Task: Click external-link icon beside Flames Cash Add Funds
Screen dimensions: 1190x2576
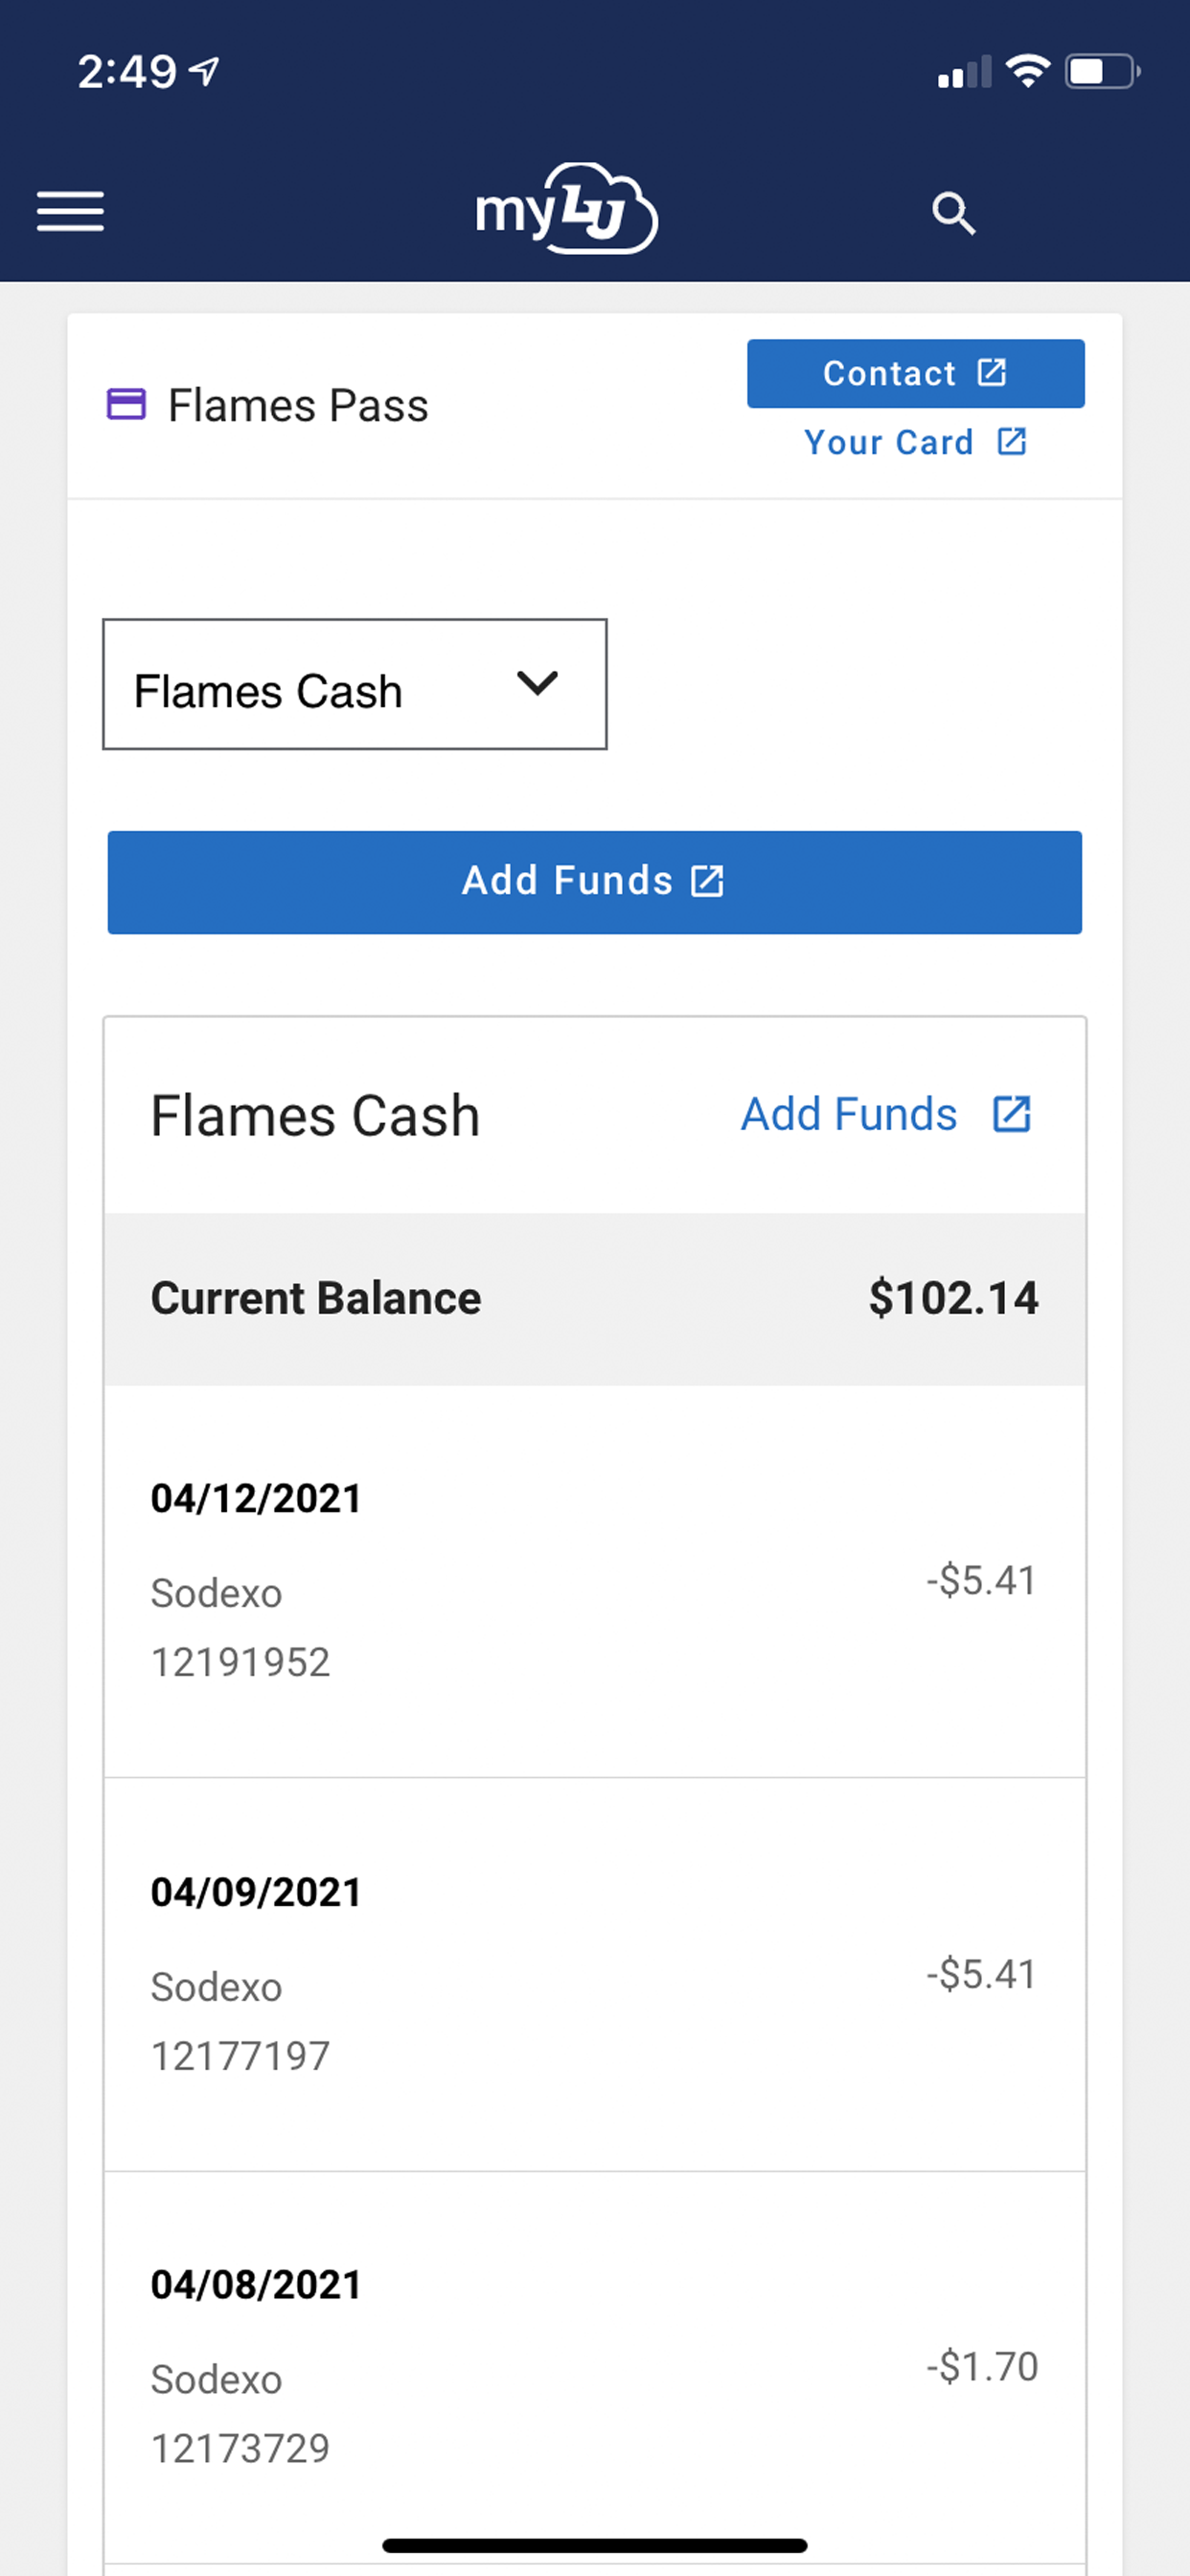Action: (x=1011, y=1114)
